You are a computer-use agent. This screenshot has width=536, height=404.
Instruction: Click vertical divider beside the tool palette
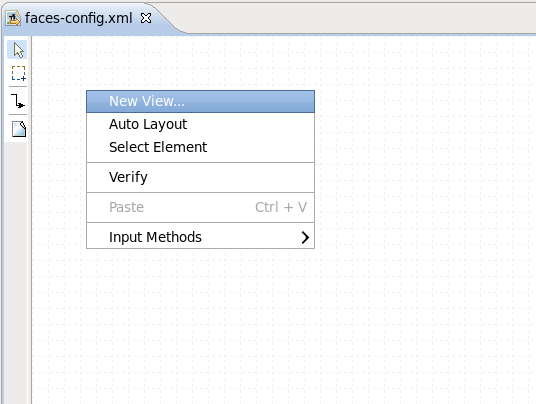tap(30, 219)
